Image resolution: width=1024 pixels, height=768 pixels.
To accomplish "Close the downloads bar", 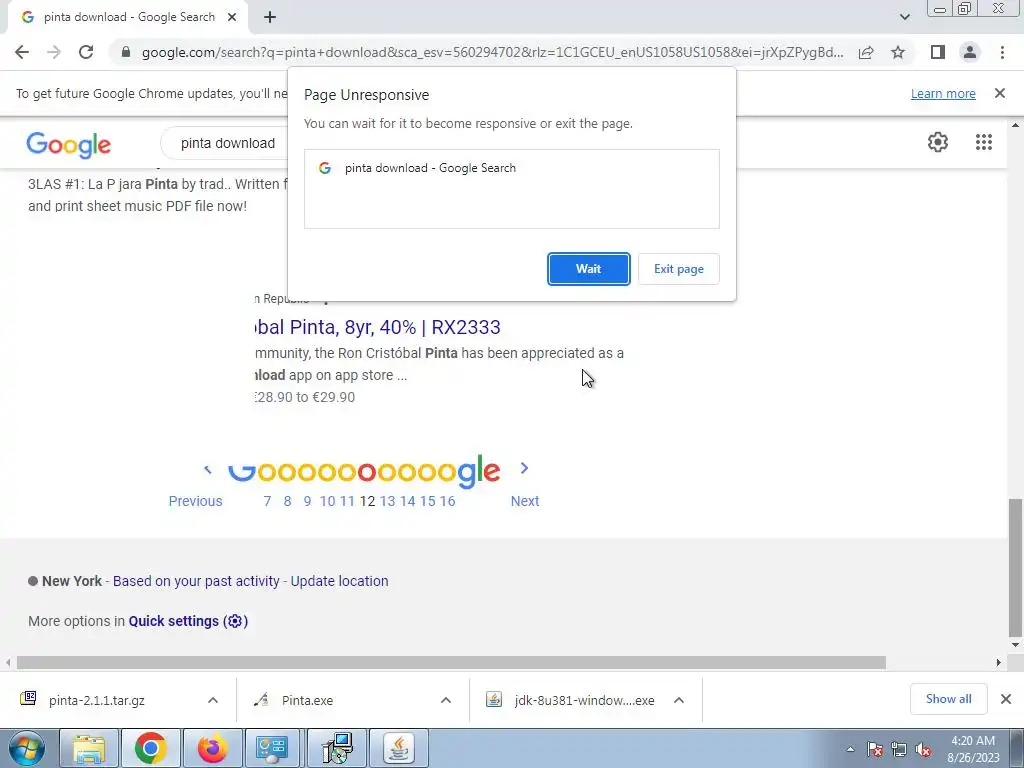I will click(1006, 699).
